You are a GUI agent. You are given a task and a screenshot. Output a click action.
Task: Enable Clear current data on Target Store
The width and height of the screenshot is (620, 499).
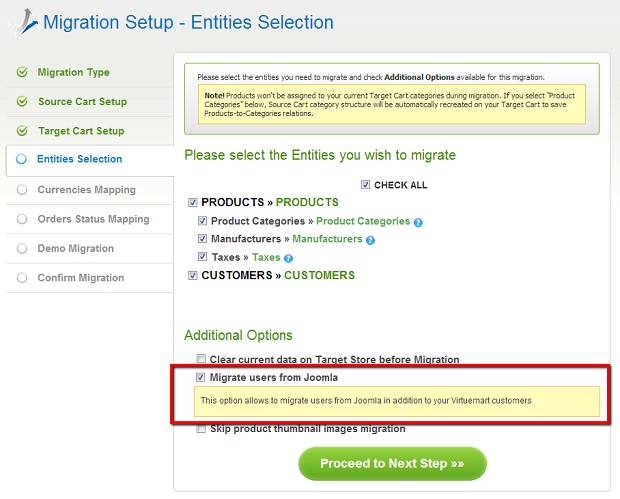click(x=201, y=360)
